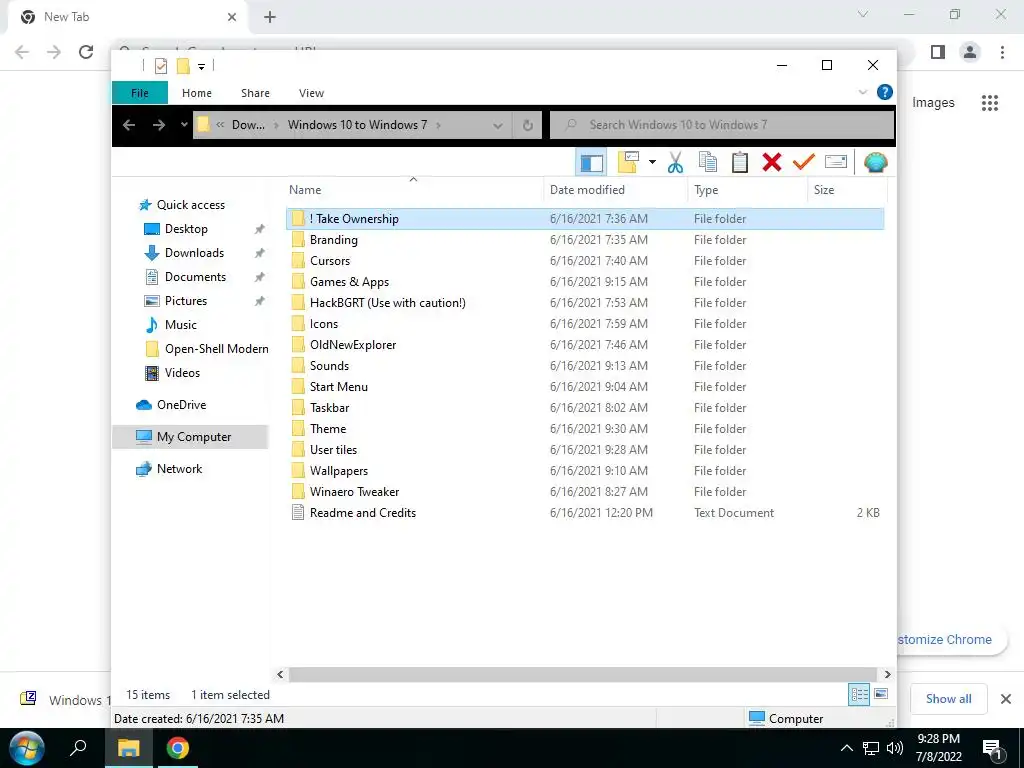1024x768 pixels.
Task: Open the Share ribbon tab
Action: (255, 93)
